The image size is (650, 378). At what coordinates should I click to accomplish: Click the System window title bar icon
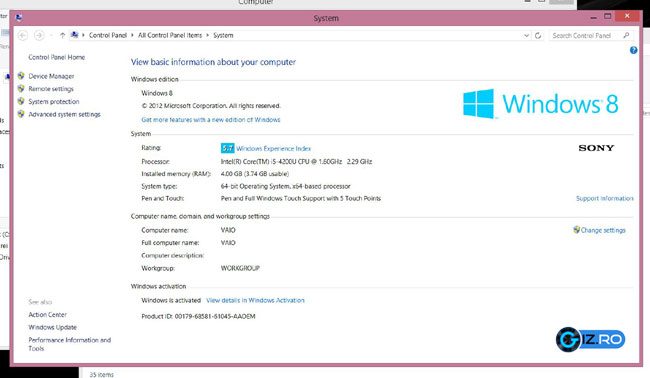[19, 17]
